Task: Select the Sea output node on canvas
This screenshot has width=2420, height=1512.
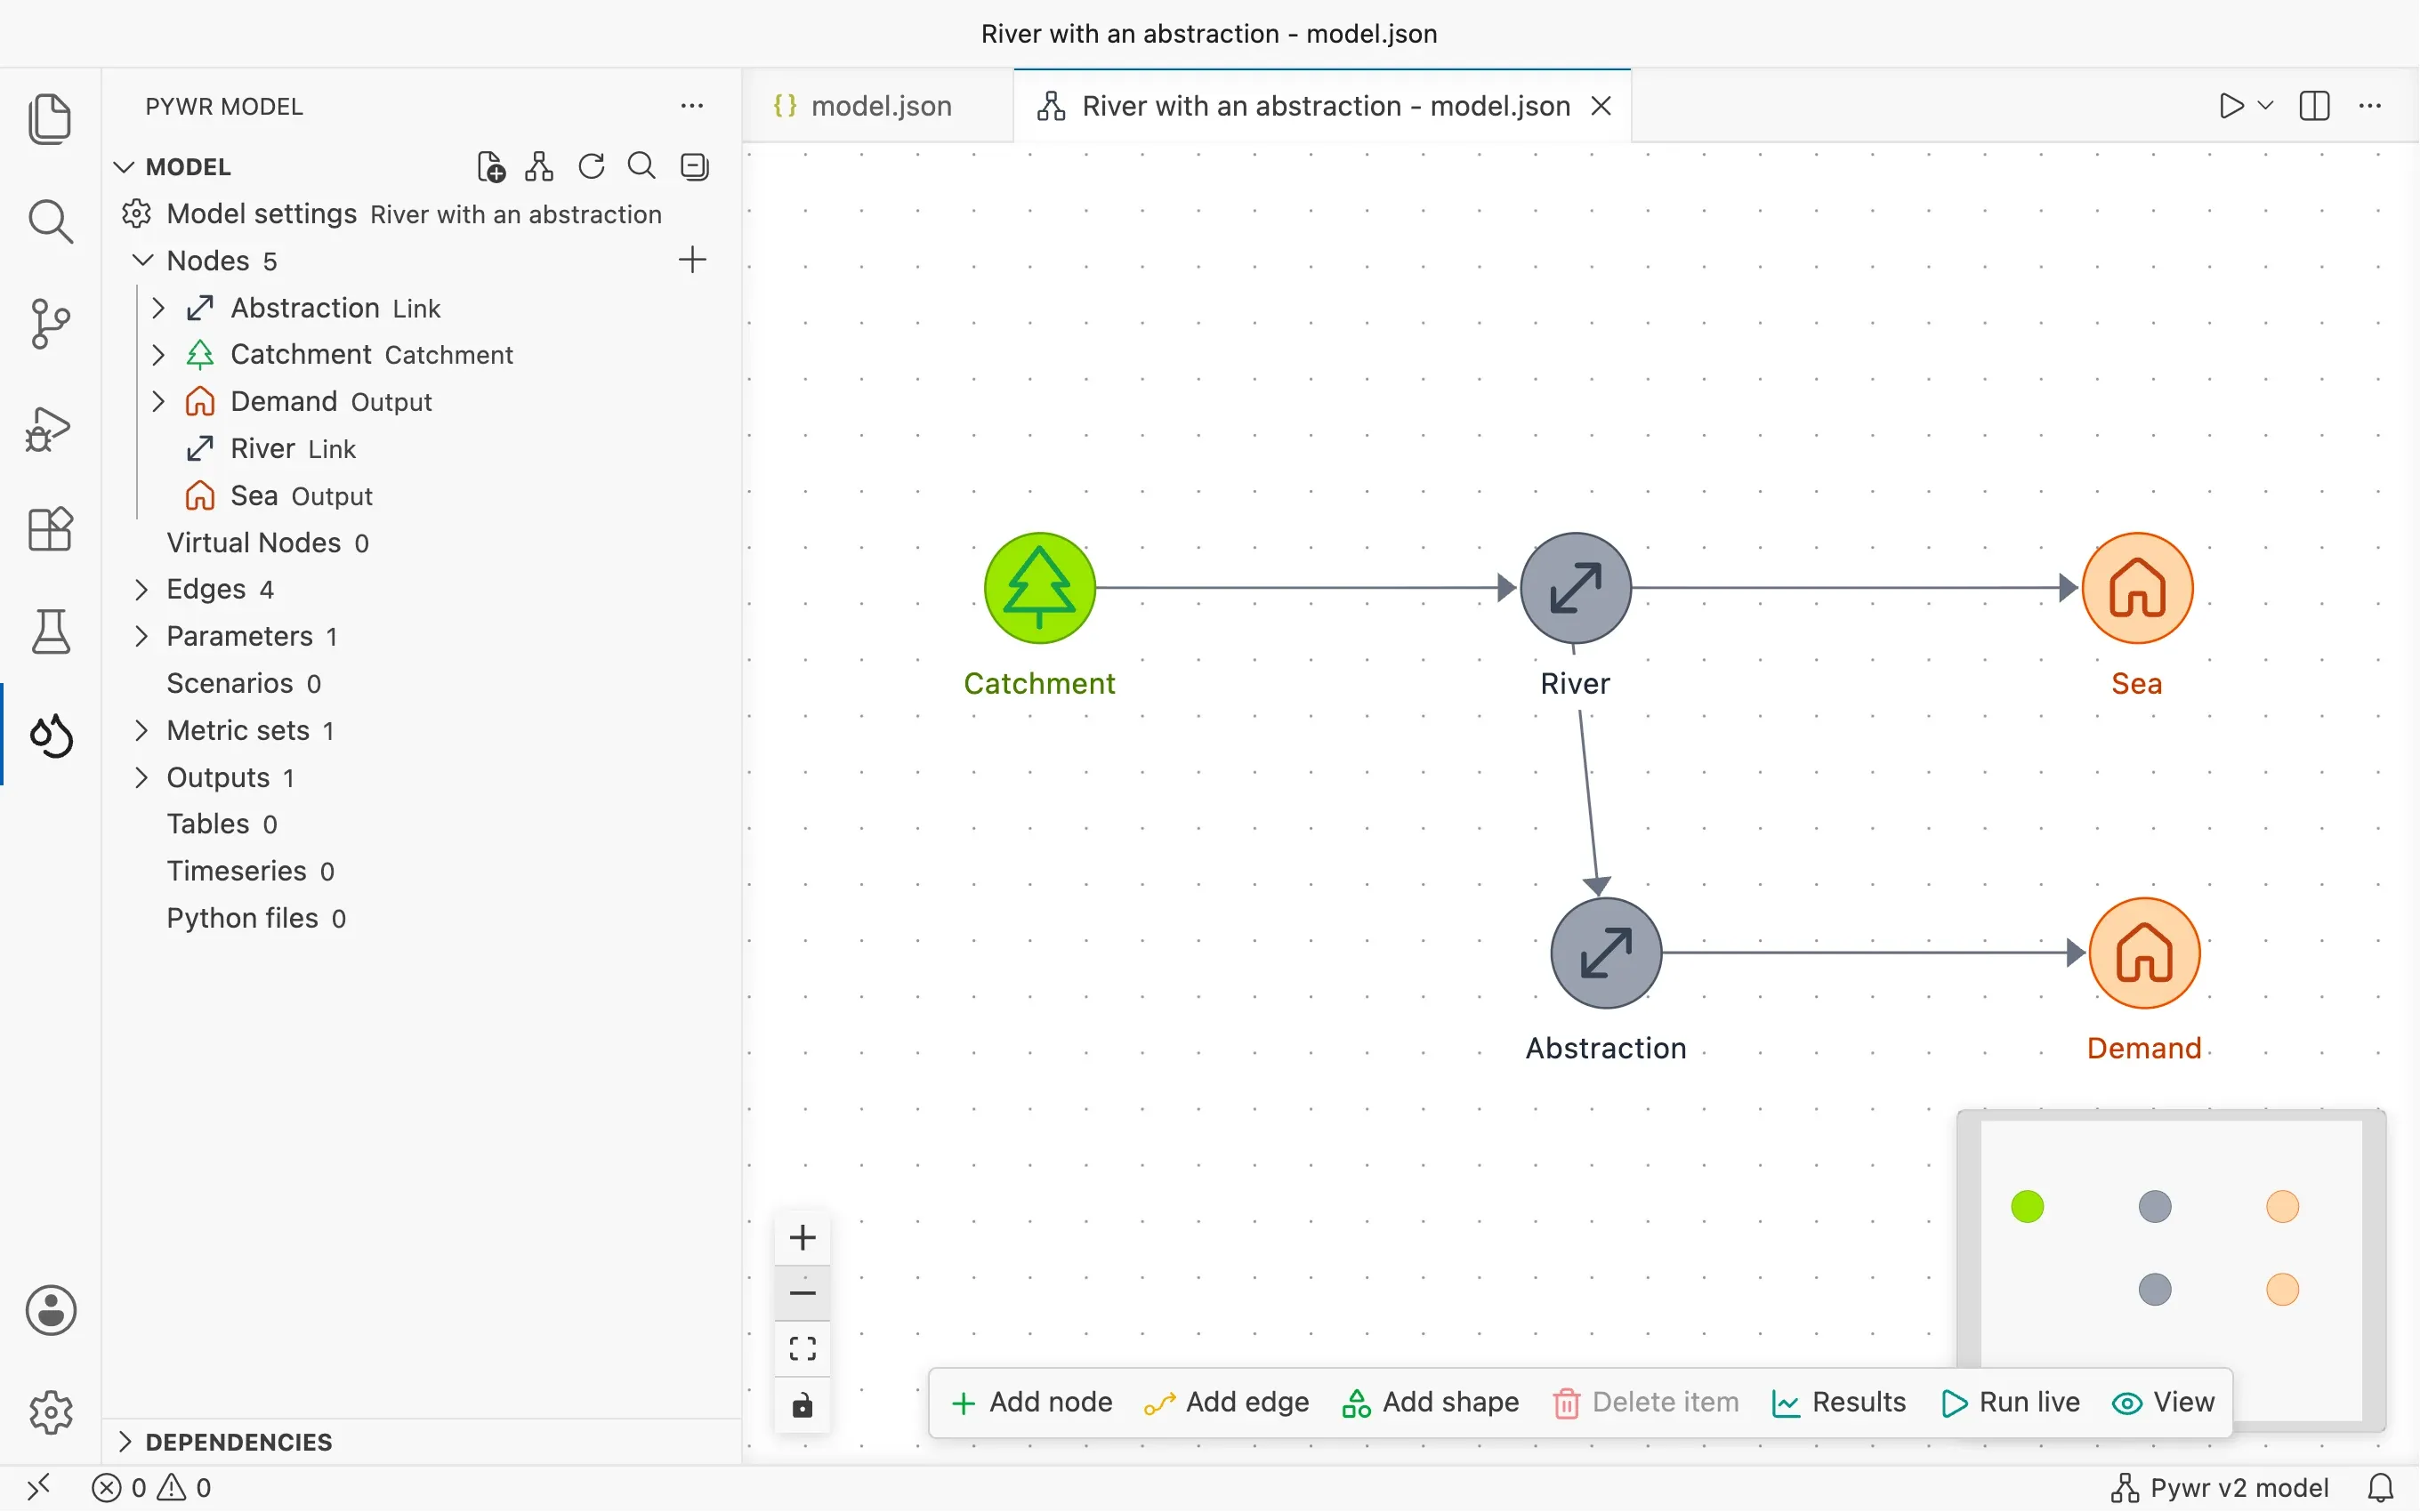Action: click(x=2138, y=588)
